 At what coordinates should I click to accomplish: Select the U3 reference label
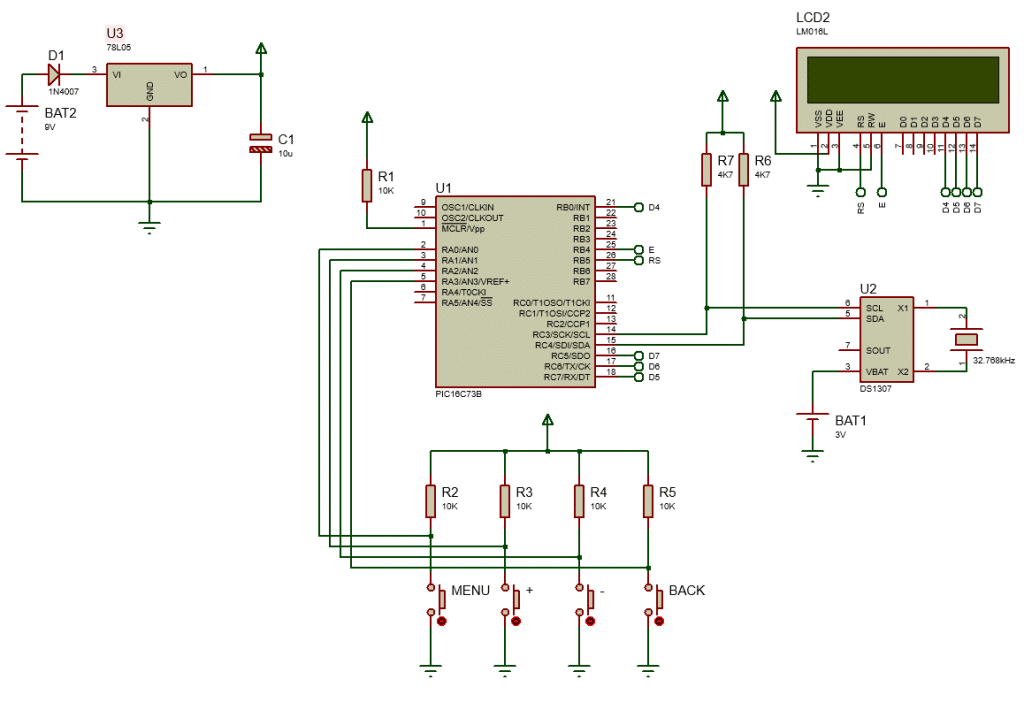pos(115,33)
